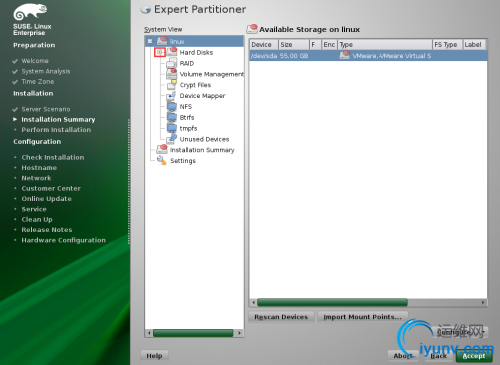Click the storage table horizontal scrollbar thumb
Screen dimensions: 500x365
click(332, 302)
